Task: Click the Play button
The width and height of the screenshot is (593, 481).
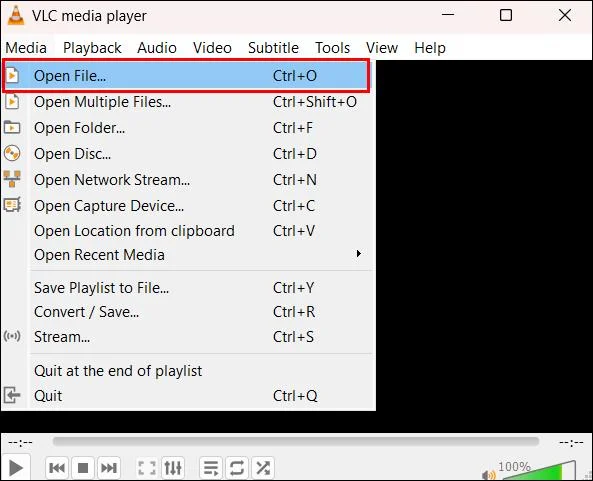Action: click(x=16, y=468)
